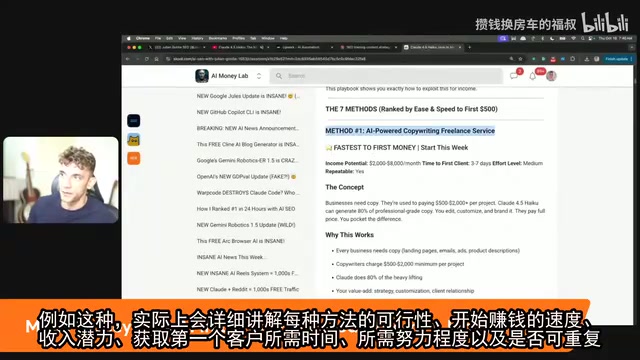This screenshot has width=640, height=360.
Task: Bookmark this page with the star icon
Action: pos(520,59)
